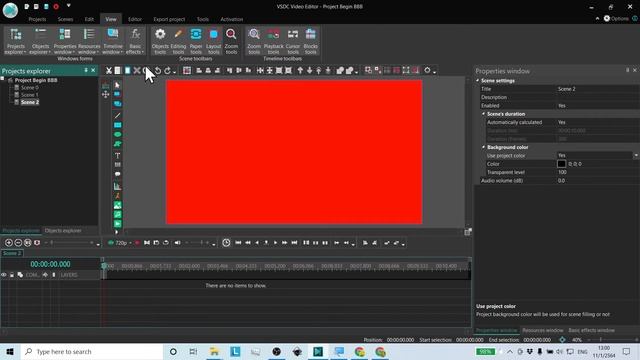Click the Cut scissors icon
Screen dimensions: 640x360
pos(109,71)
